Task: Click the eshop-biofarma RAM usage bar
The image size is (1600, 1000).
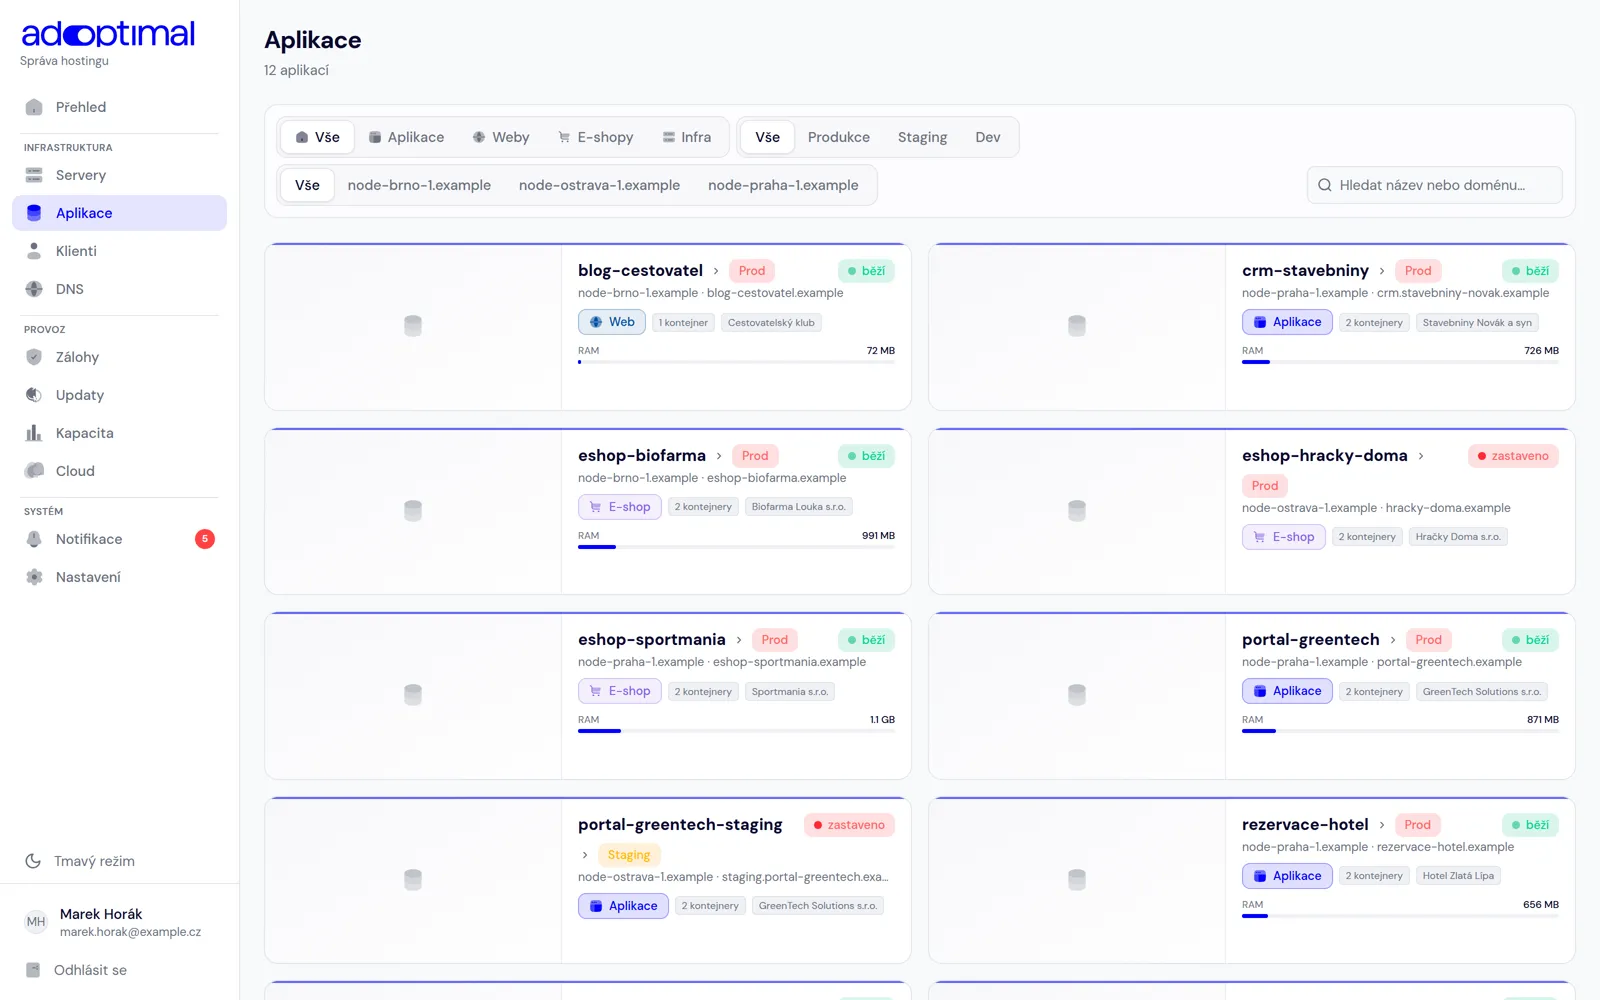Action: pyautogui.click(x=736, y=547)
